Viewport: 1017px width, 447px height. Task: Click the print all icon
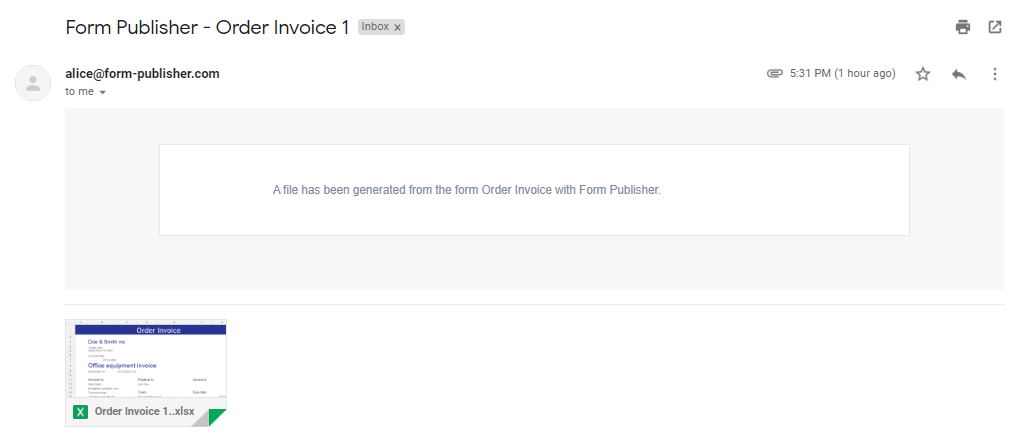click(x=963, y=27)
